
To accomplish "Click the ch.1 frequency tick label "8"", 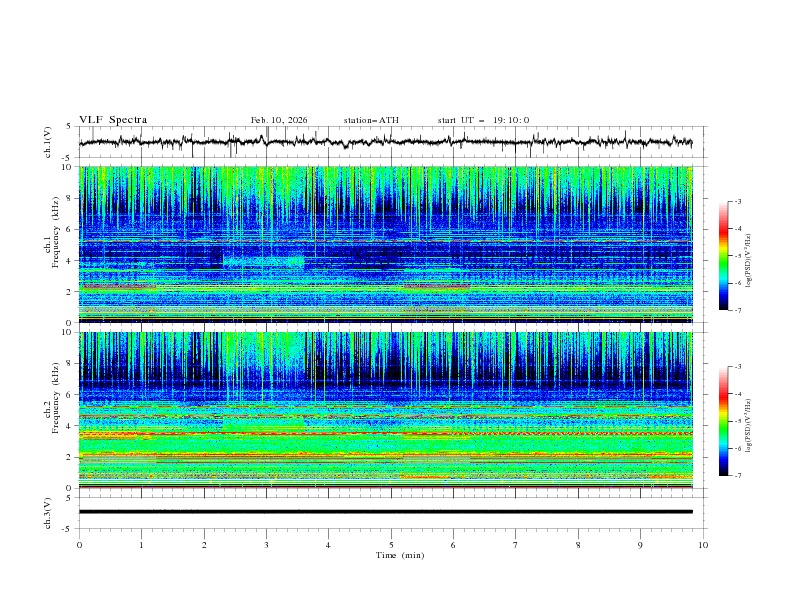I will (71, 198).
